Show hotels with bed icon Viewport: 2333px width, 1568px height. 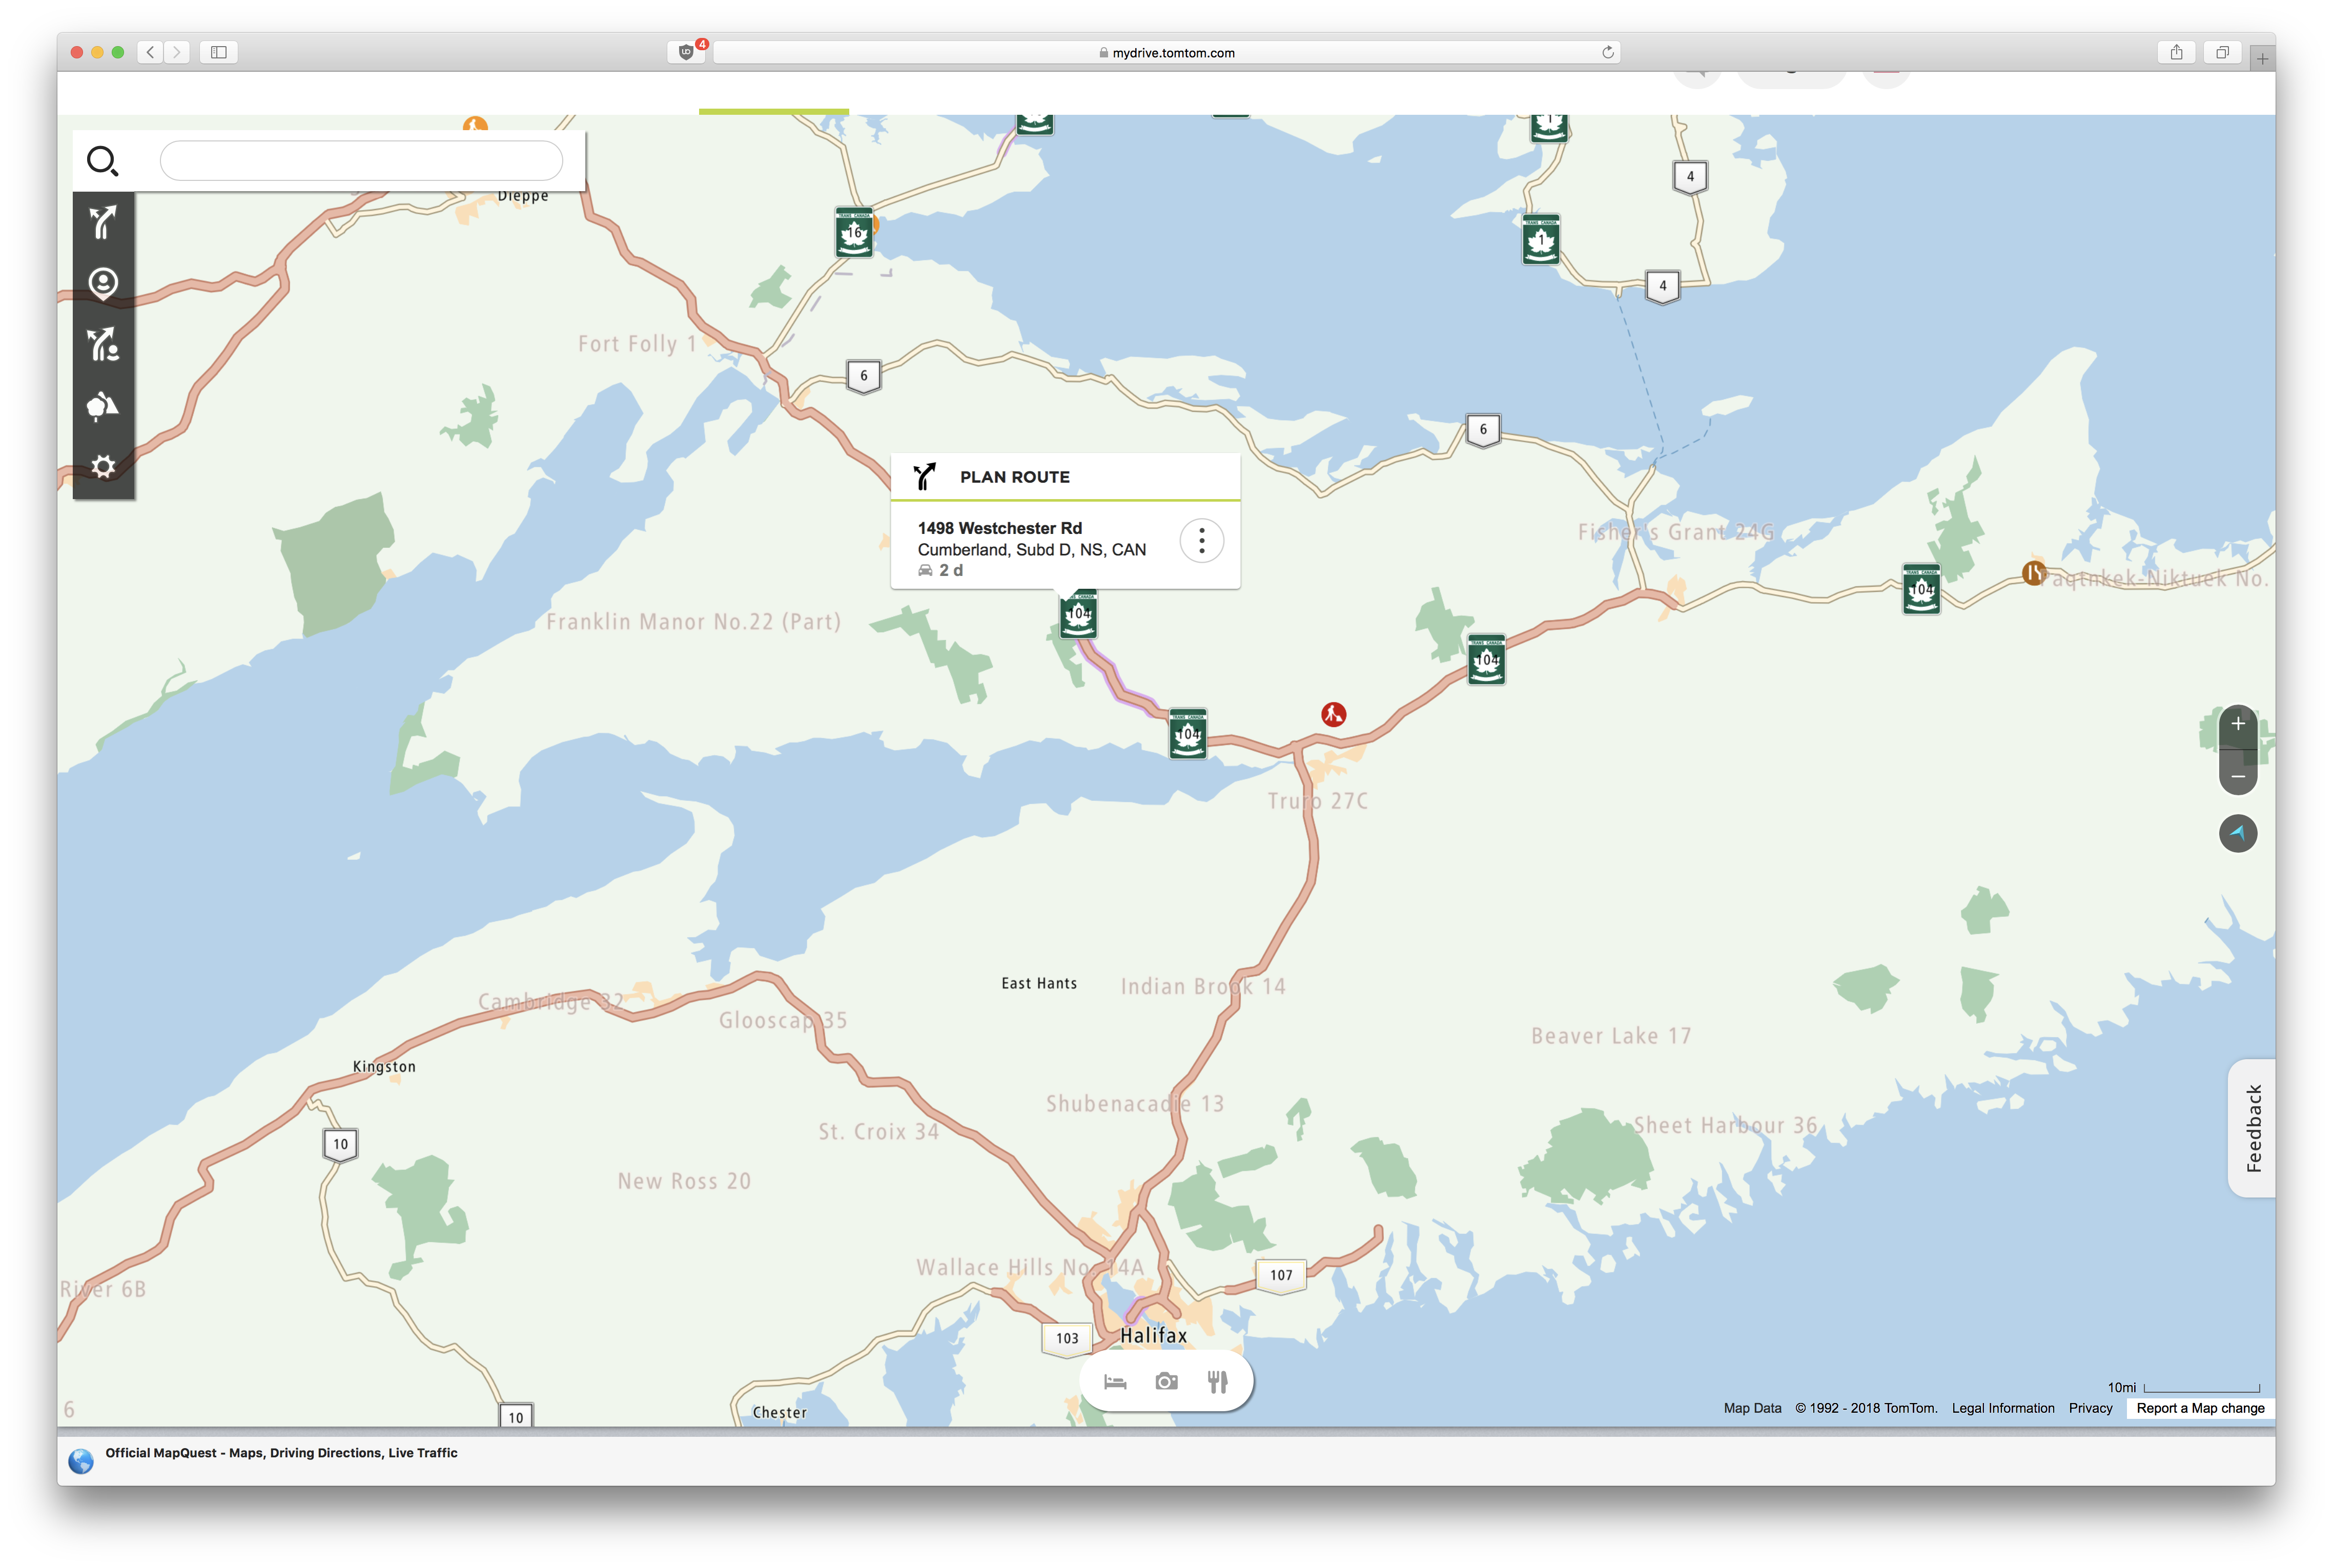[x=1115, y=1382]
